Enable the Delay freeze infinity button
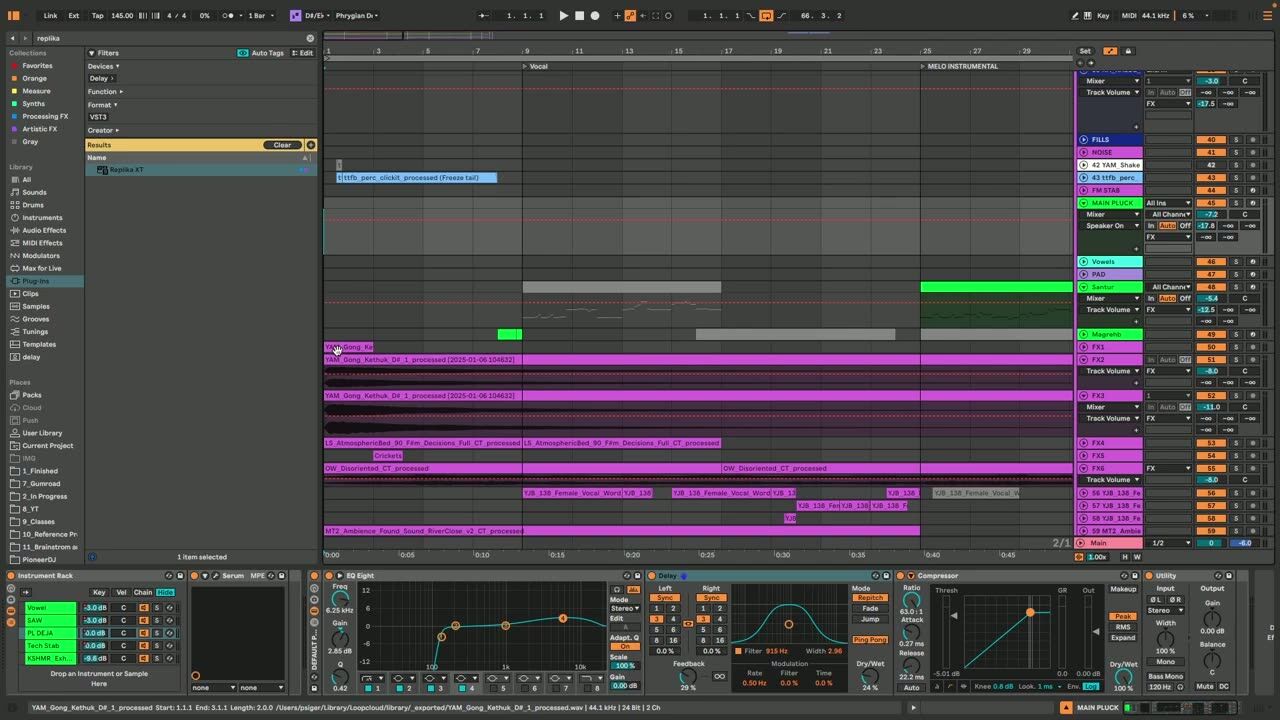Screen dimensions: 1280x720 click(718, 676)
